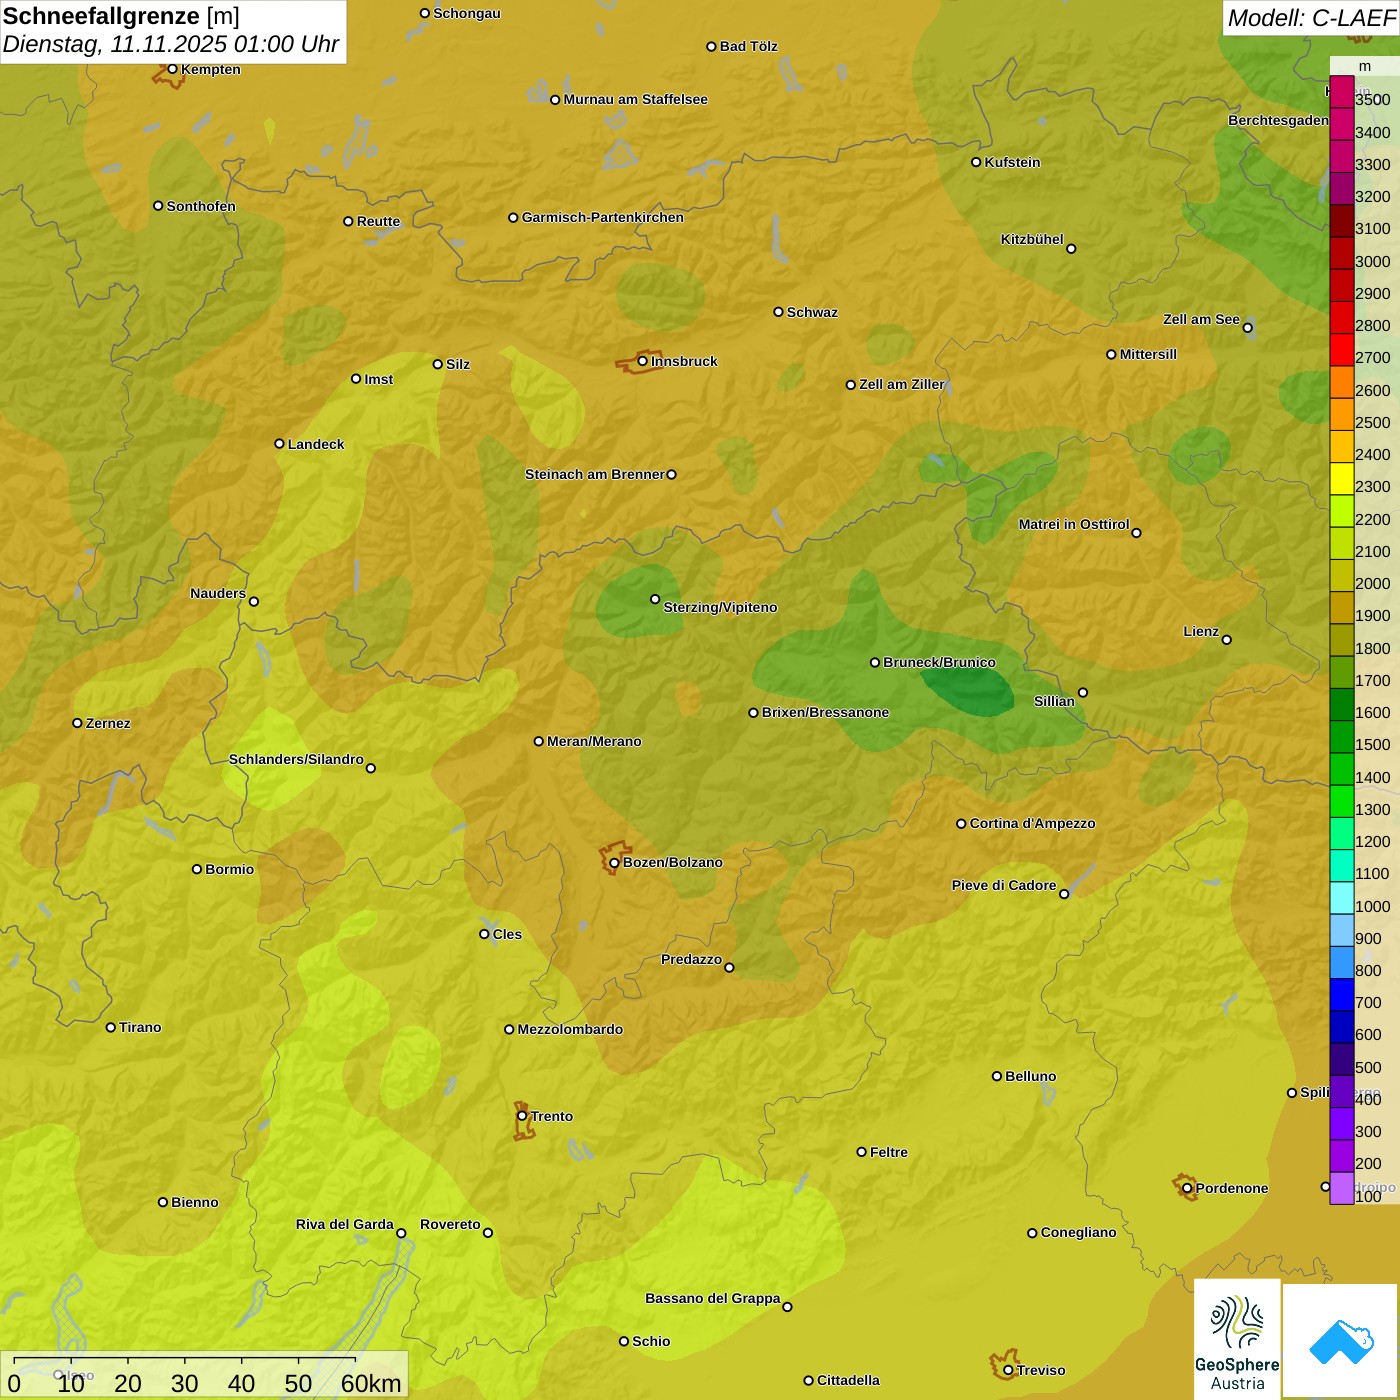Select the Feltre marker dot
This screenshot has width=1400, height=1400.
861,1152
